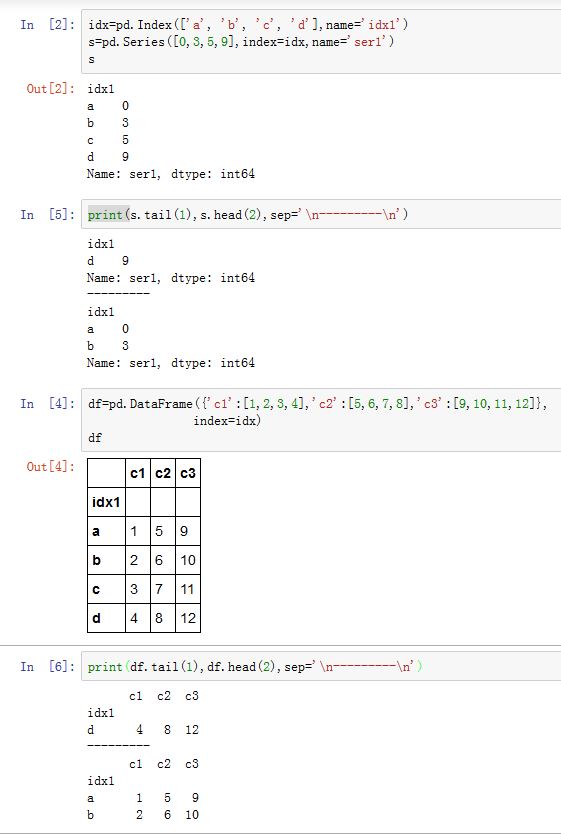561x839 pixels.
Task: Click the "In [4]:" prompt label
Action: [48, 403]
